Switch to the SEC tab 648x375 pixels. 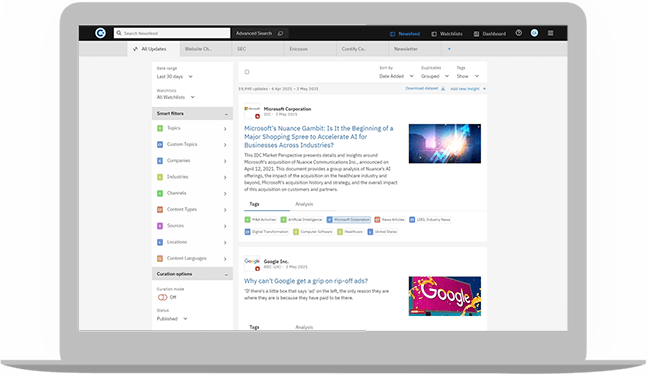pyautogui.click(x=258, y=49)
